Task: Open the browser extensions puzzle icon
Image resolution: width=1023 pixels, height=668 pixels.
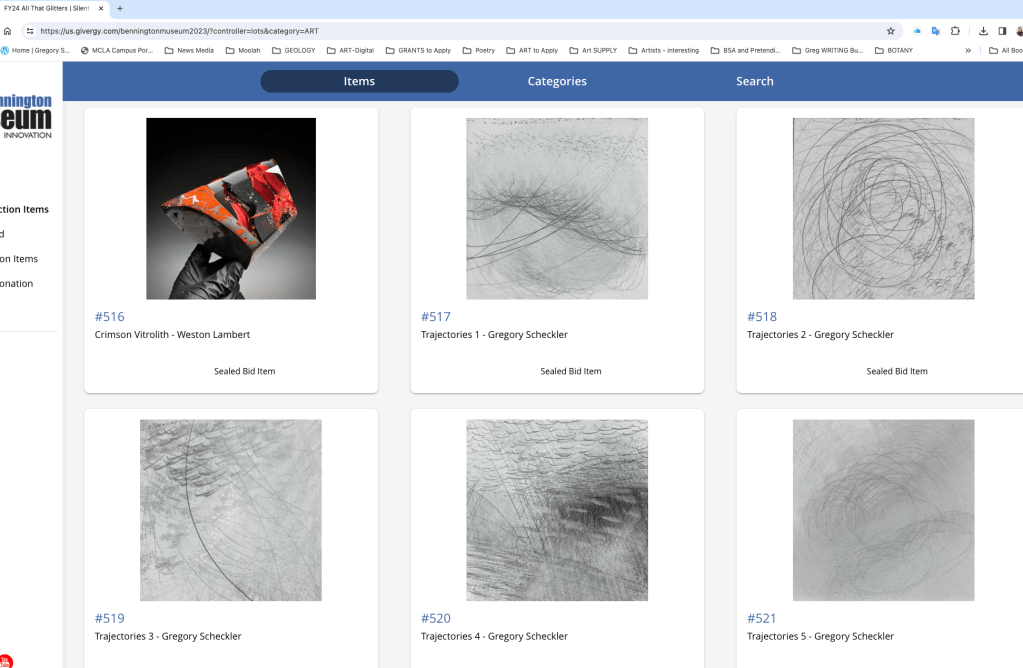Action: (955, 31)
